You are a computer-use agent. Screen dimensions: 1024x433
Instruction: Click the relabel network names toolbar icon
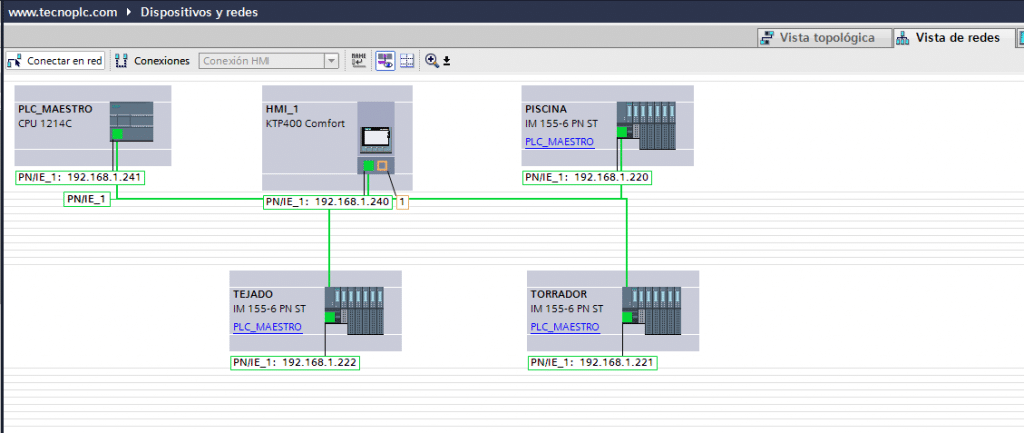(359, 61)
